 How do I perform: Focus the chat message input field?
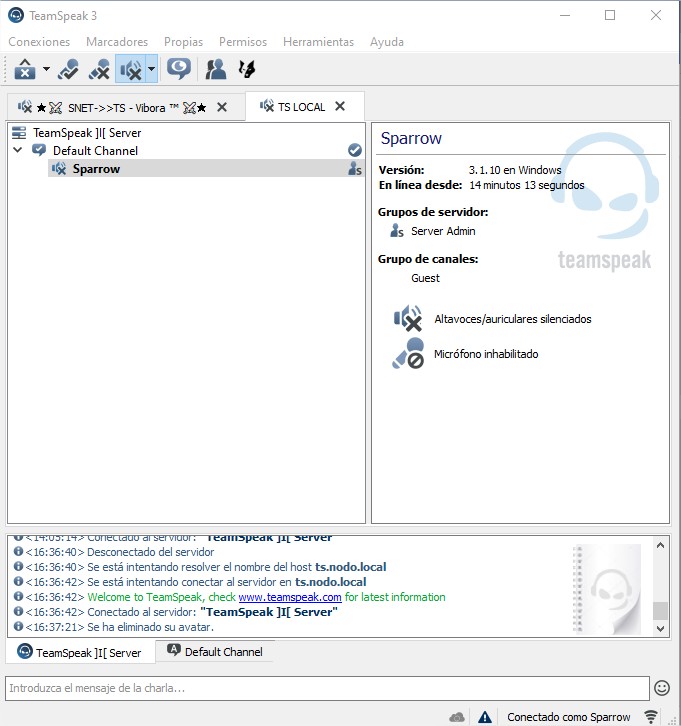point(327,688)
